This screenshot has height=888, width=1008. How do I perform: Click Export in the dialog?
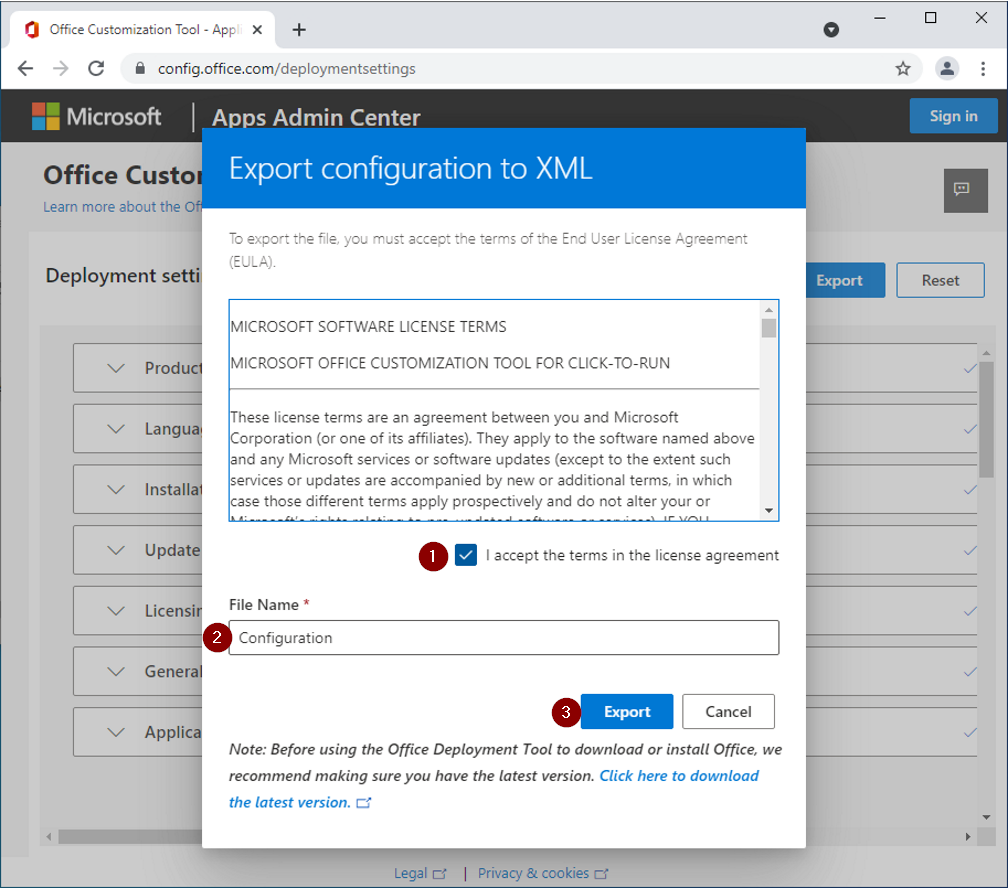coord(627,712)
